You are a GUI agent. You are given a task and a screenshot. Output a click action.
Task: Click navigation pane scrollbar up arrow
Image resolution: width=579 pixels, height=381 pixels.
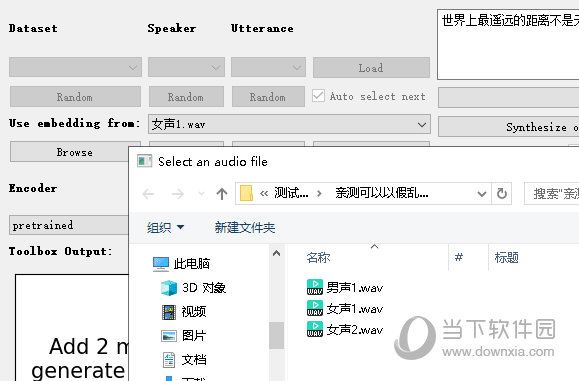tap(276, 253)
